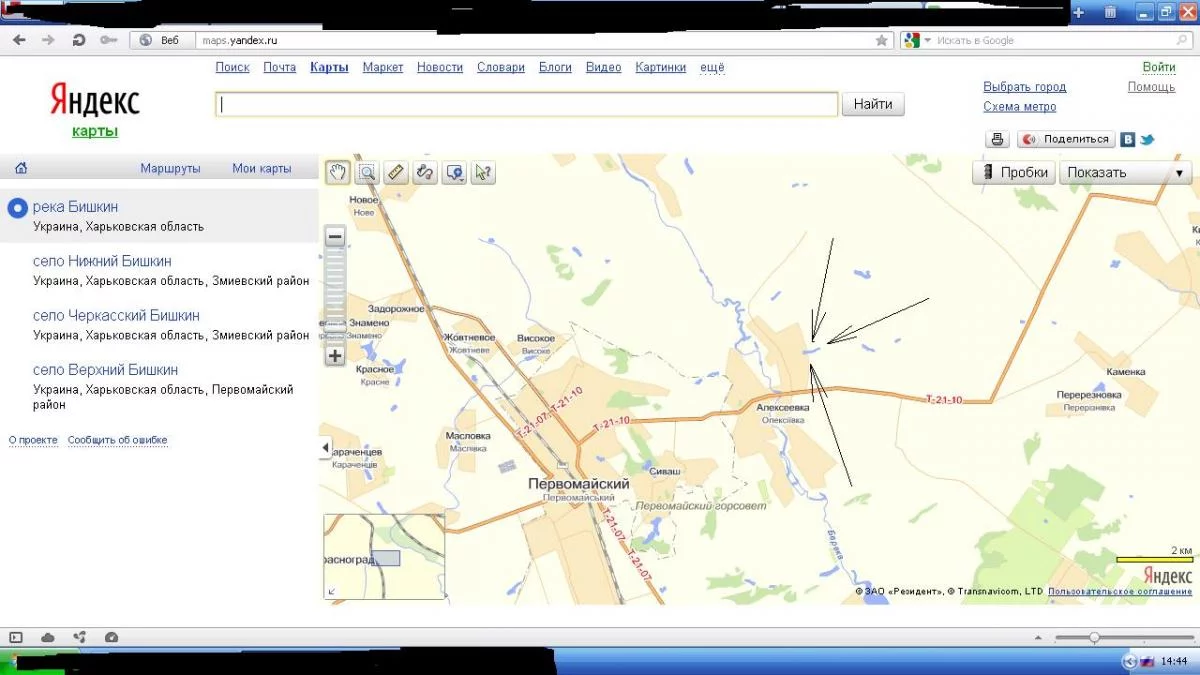Image resolution: width=1200 pixels, height=675 pixels.
Task: Toggle the Пробки traffic layer
Action: pyautogui.click(x=1013, y=172)
